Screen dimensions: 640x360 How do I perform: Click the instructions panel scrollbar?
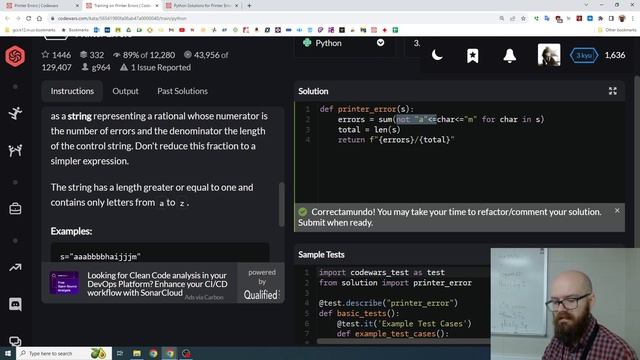tap(281, 204)
